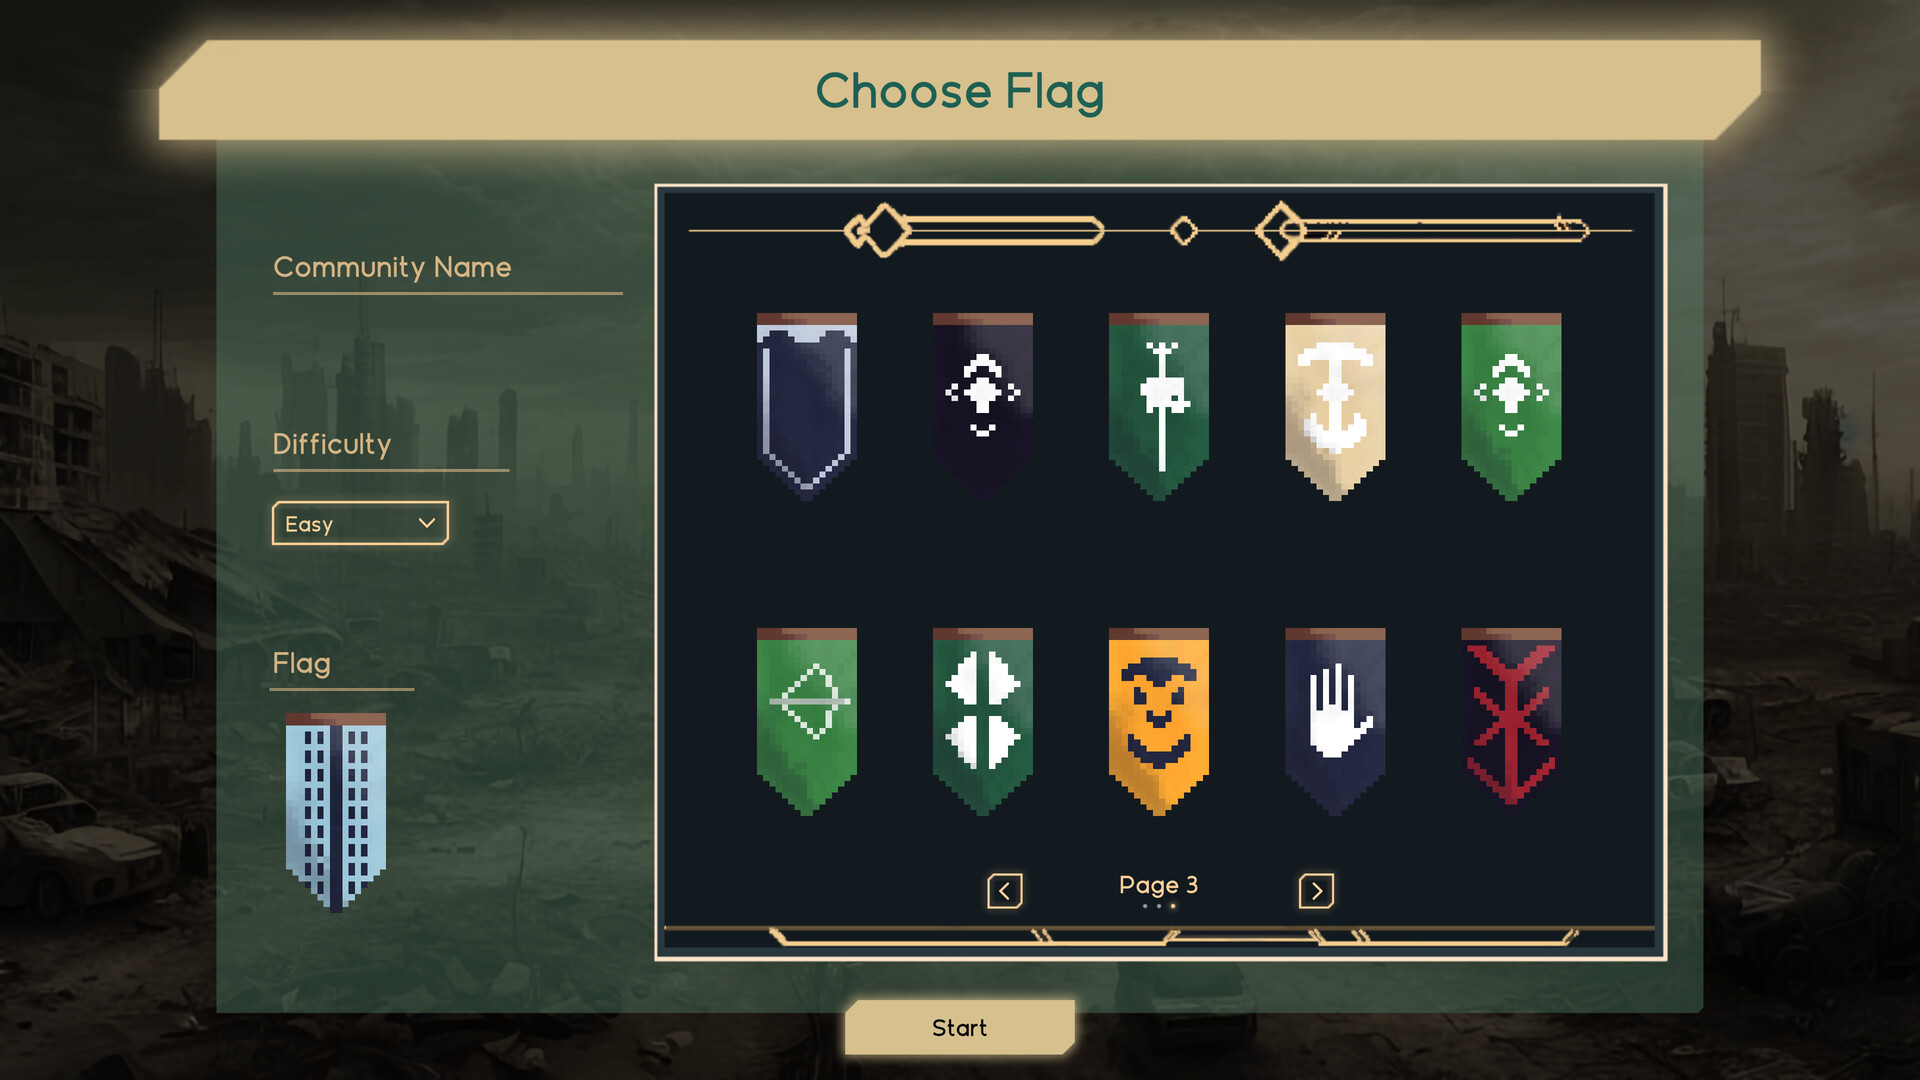Select the orange smiley face flag
Image resolution: width=1920 pixels, height=1080 pixels.
tap(1159, 720)
